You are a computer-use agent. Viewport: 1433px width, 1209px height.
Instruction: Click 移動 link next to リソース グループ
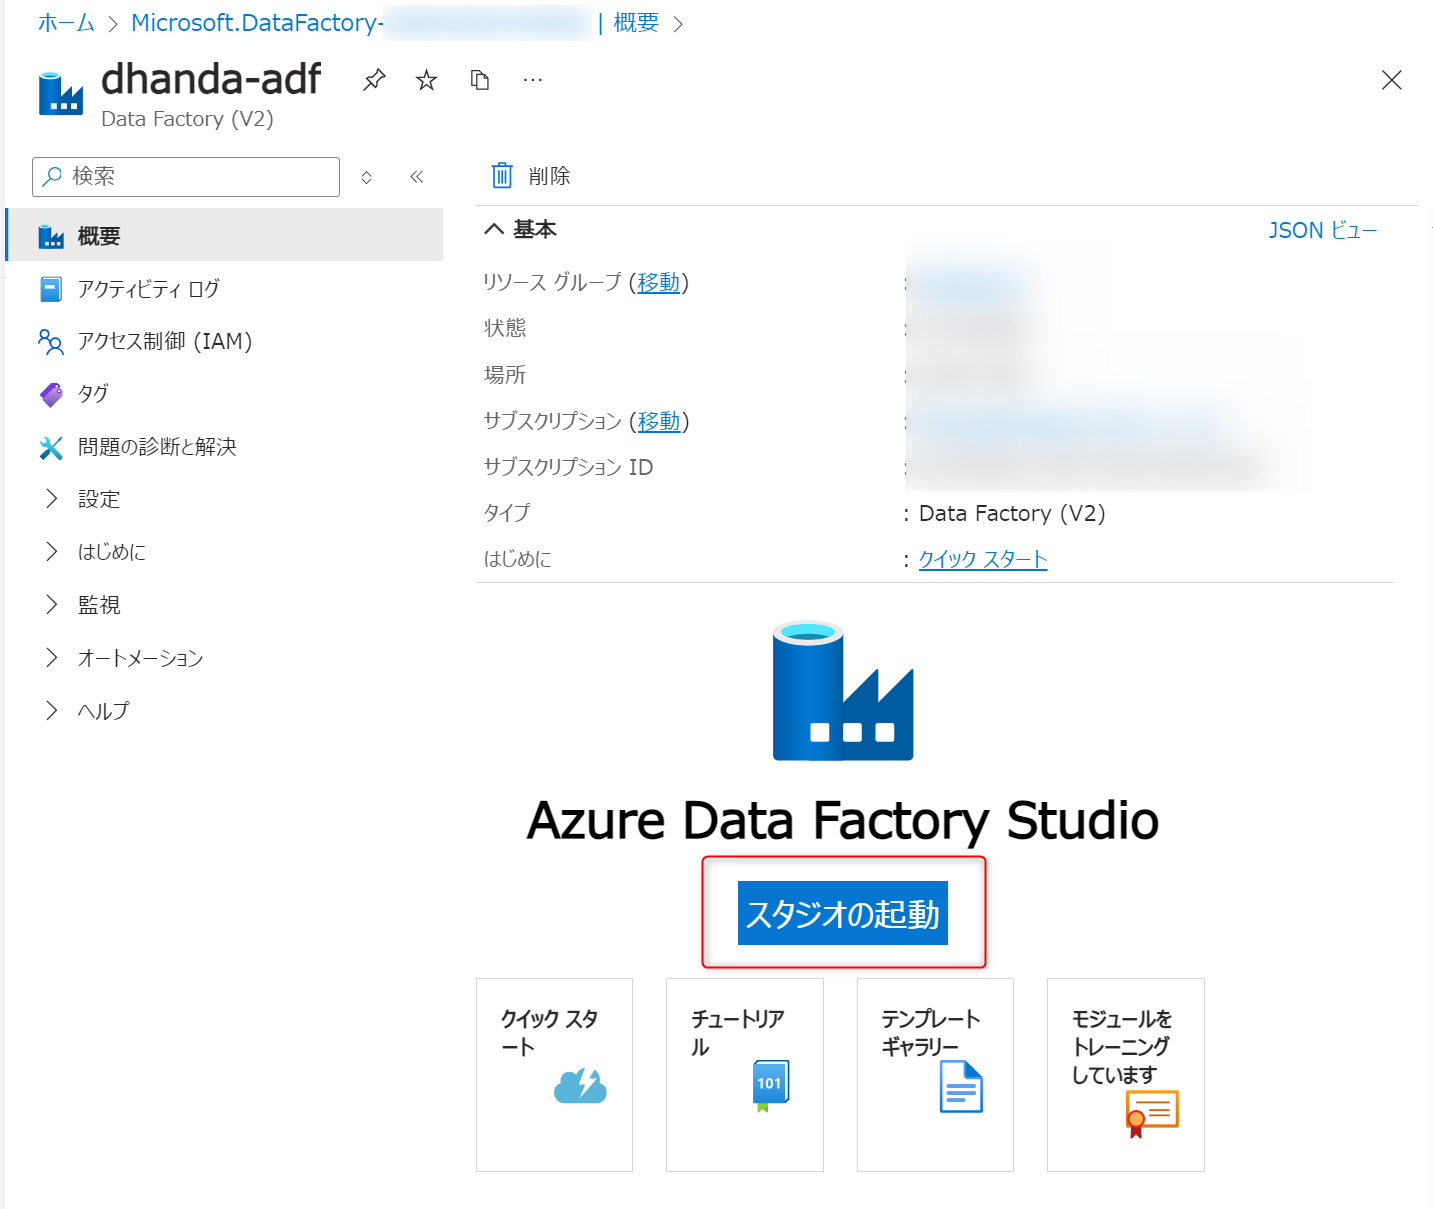click(x=659, y=283)
